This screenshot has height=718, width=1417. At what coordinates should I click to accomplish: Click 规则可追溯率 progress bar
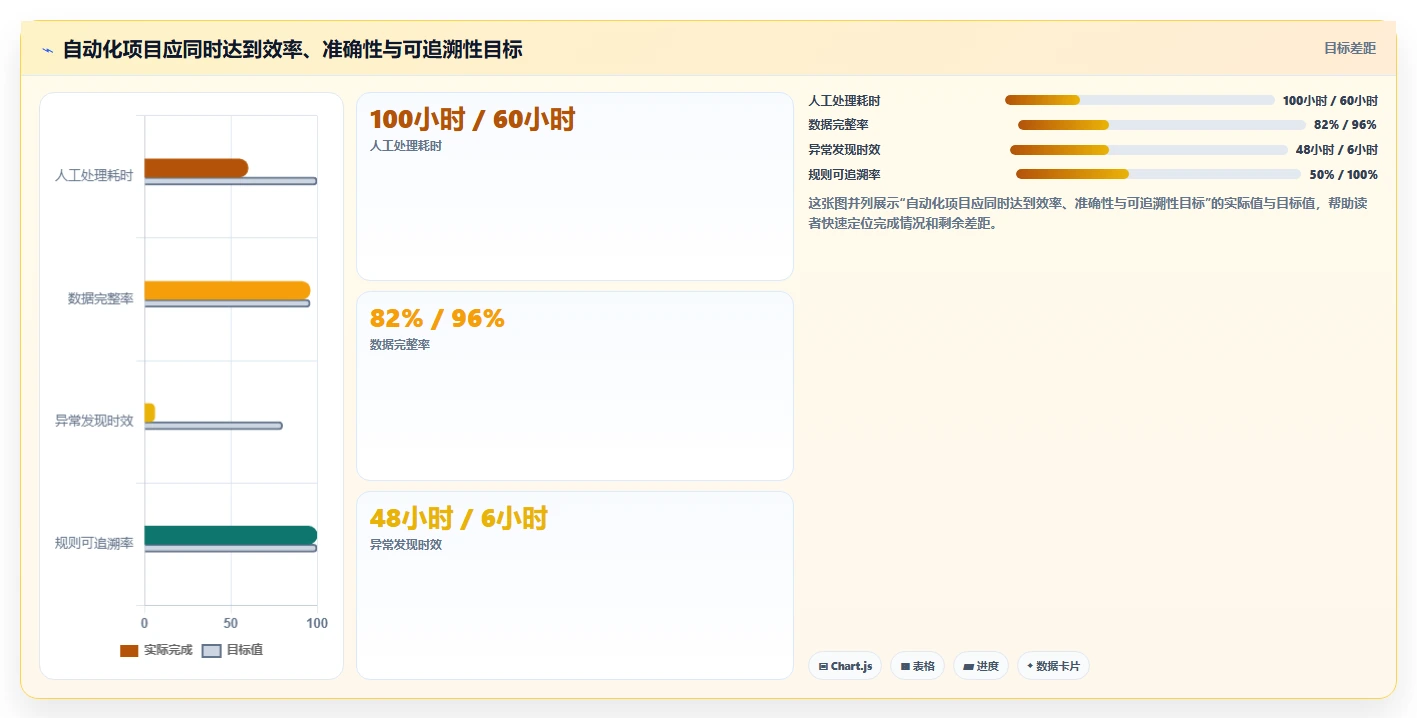[x=1158, y=174]
